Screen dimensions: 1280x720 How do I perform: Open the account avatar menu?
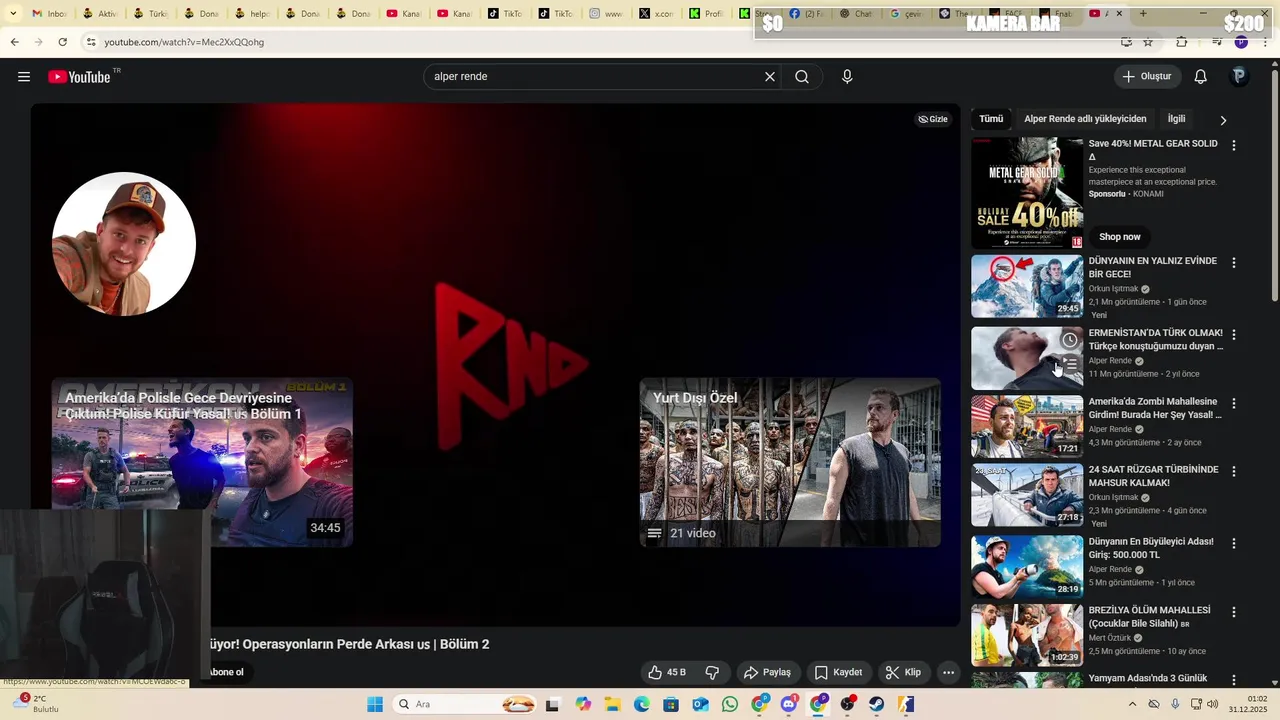pos(1239,77)
